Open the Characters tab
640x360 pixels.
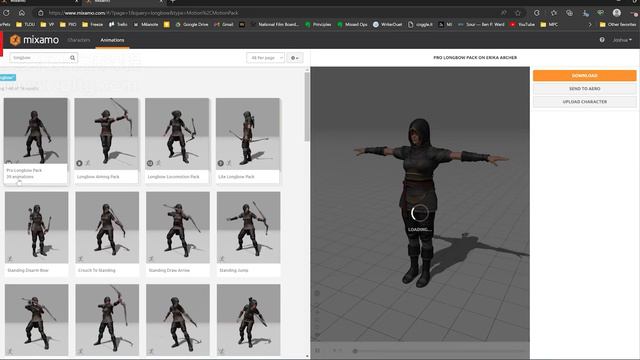click(79, 40)
